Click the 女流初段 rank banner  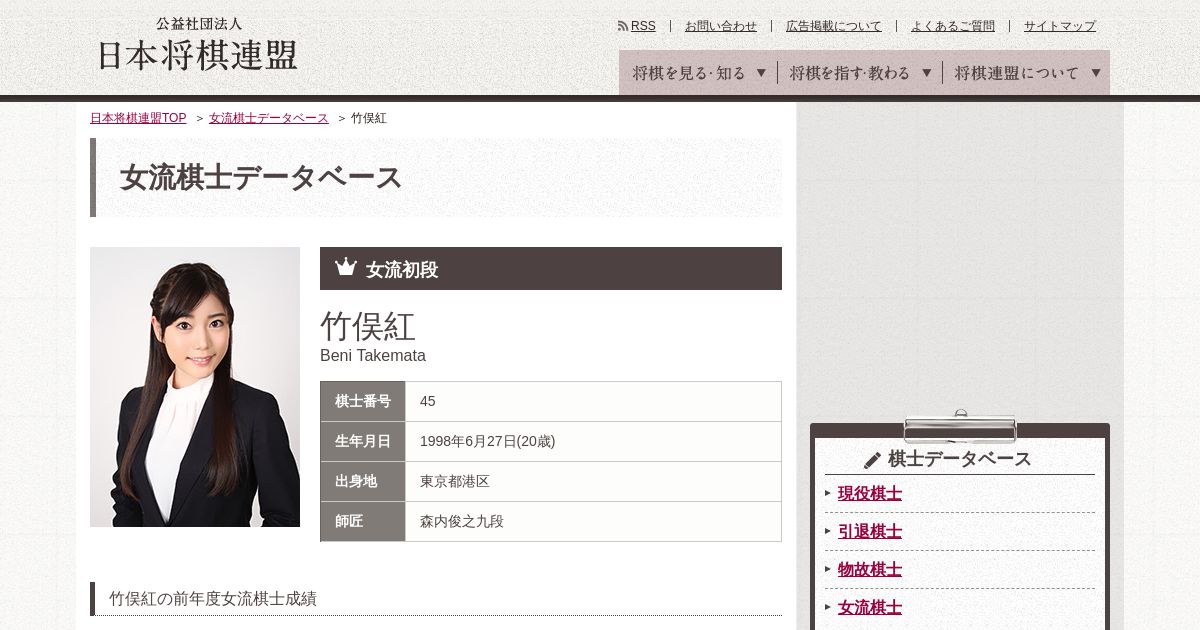click(x=551, y=268)
